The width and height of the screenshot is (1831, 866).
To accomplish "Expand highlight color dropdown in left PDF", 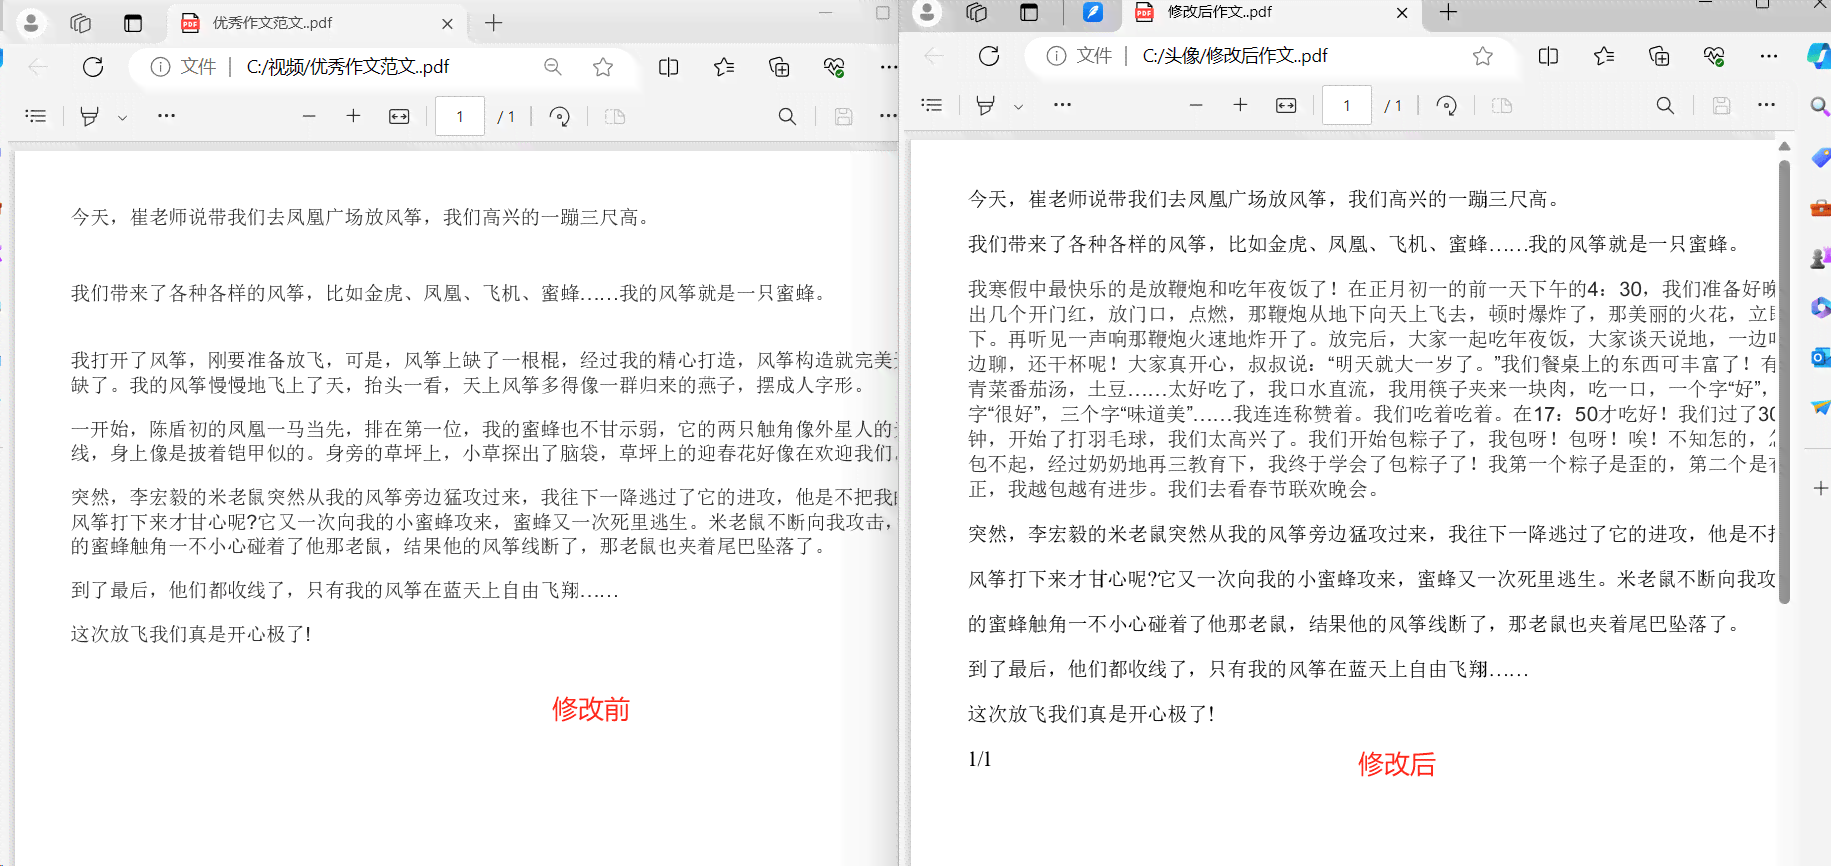I will click(x=122, y=117).
